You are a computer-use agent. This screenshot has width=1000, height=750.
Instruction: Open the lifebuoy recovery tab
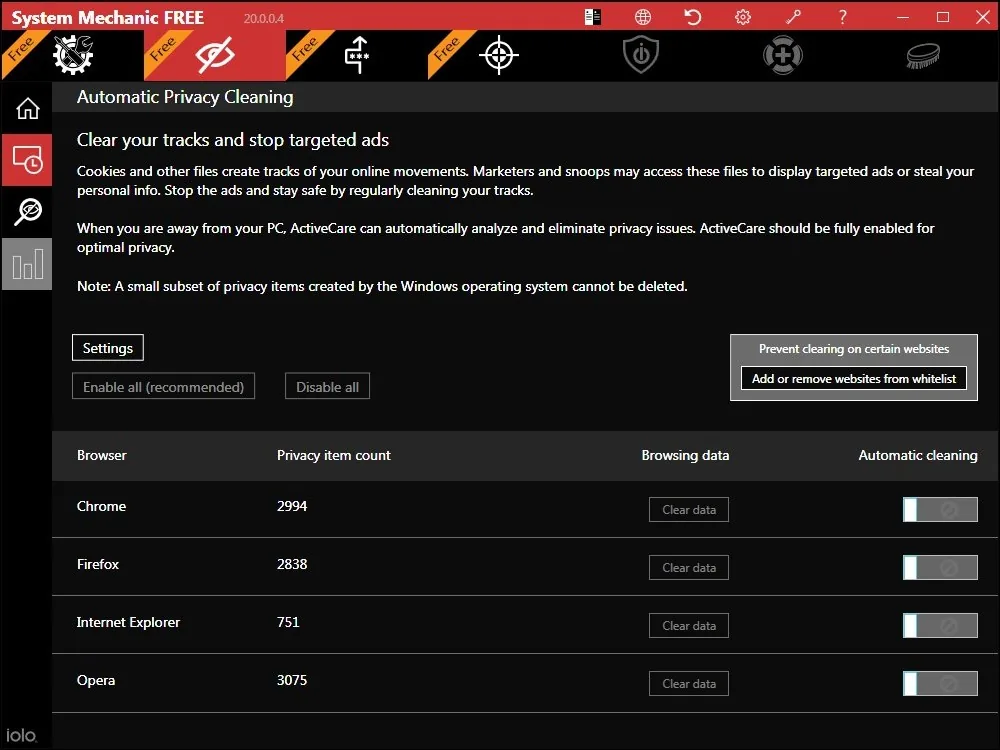pyautogui.click(x=783, y=55)
